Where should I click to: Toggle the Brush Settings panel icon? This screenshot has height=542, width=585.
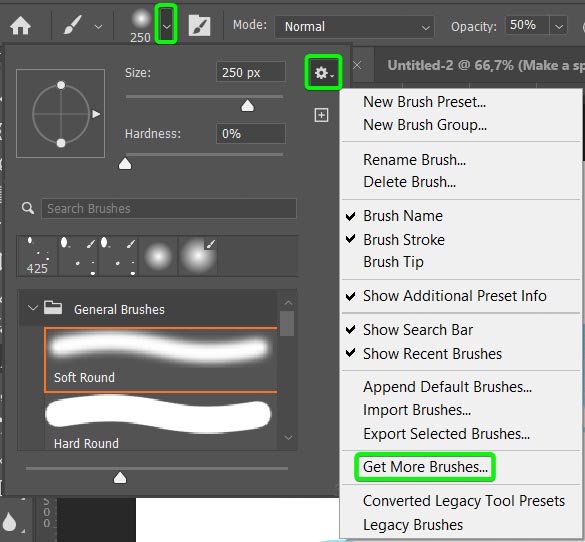(199, 26)
